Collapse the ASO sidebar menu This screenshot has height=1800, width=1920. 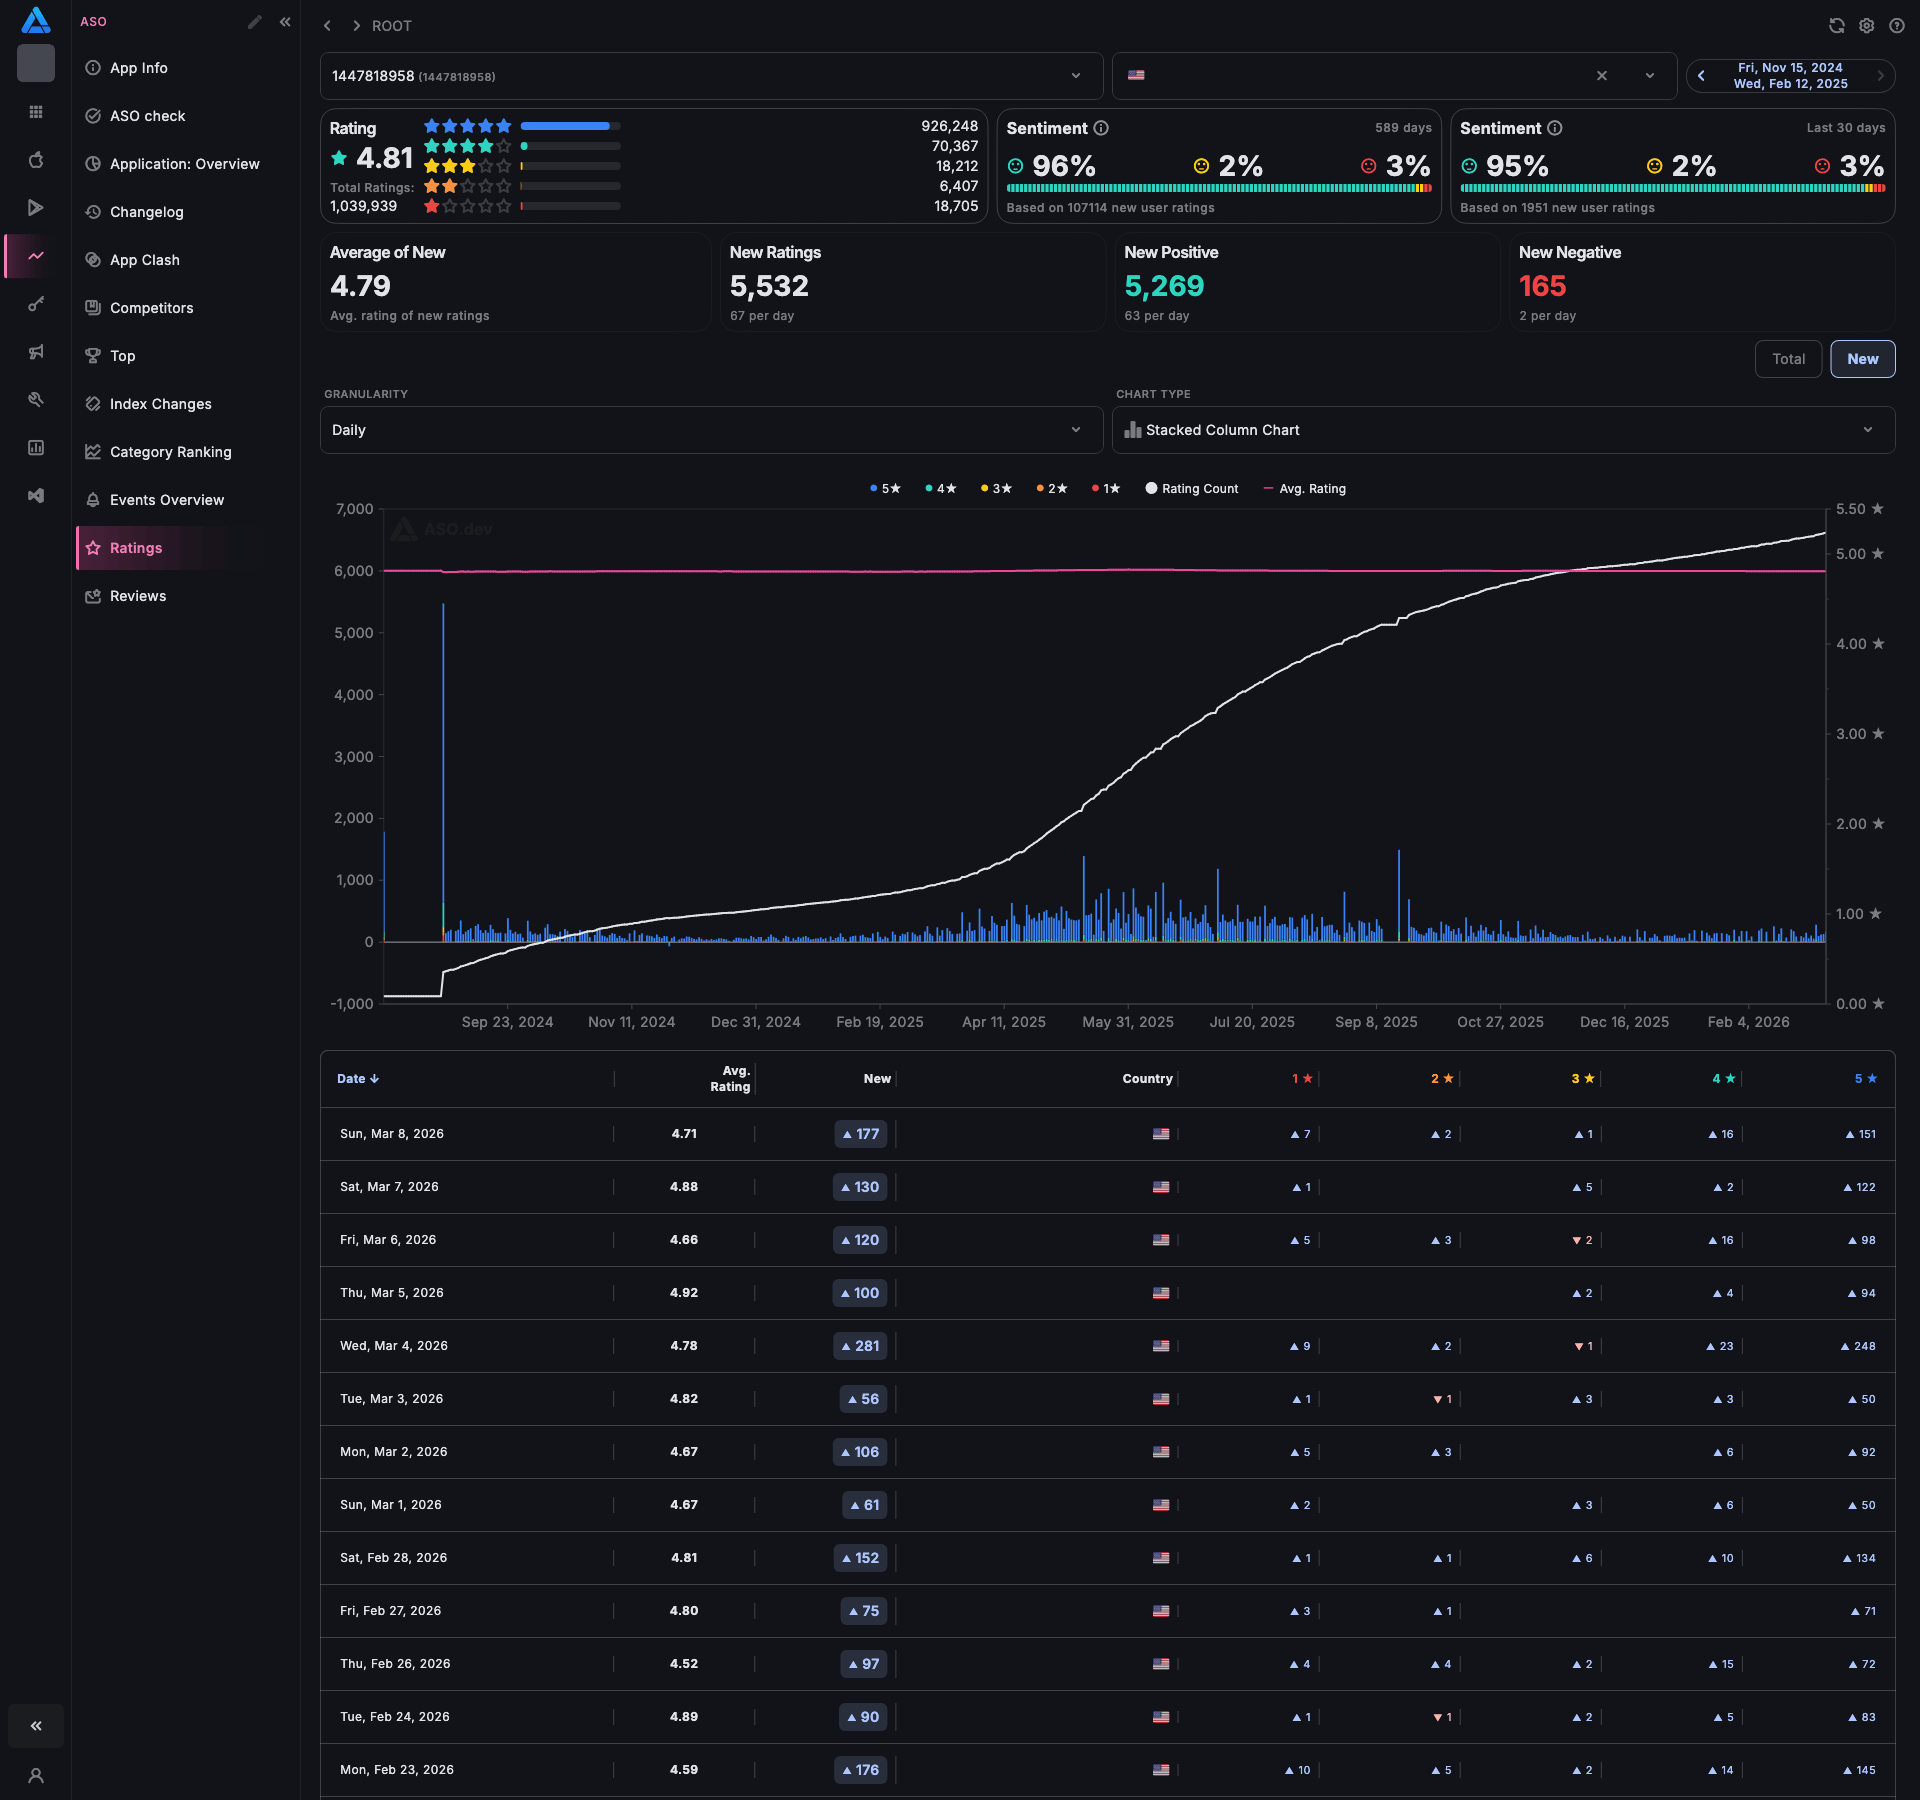[285, 22]
